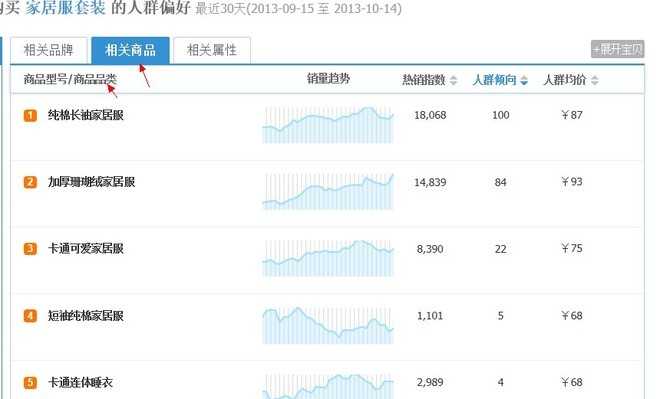Select the 相关商品 tab
The height and width of the screenshot is (399, 660).
tap(130, 50)
